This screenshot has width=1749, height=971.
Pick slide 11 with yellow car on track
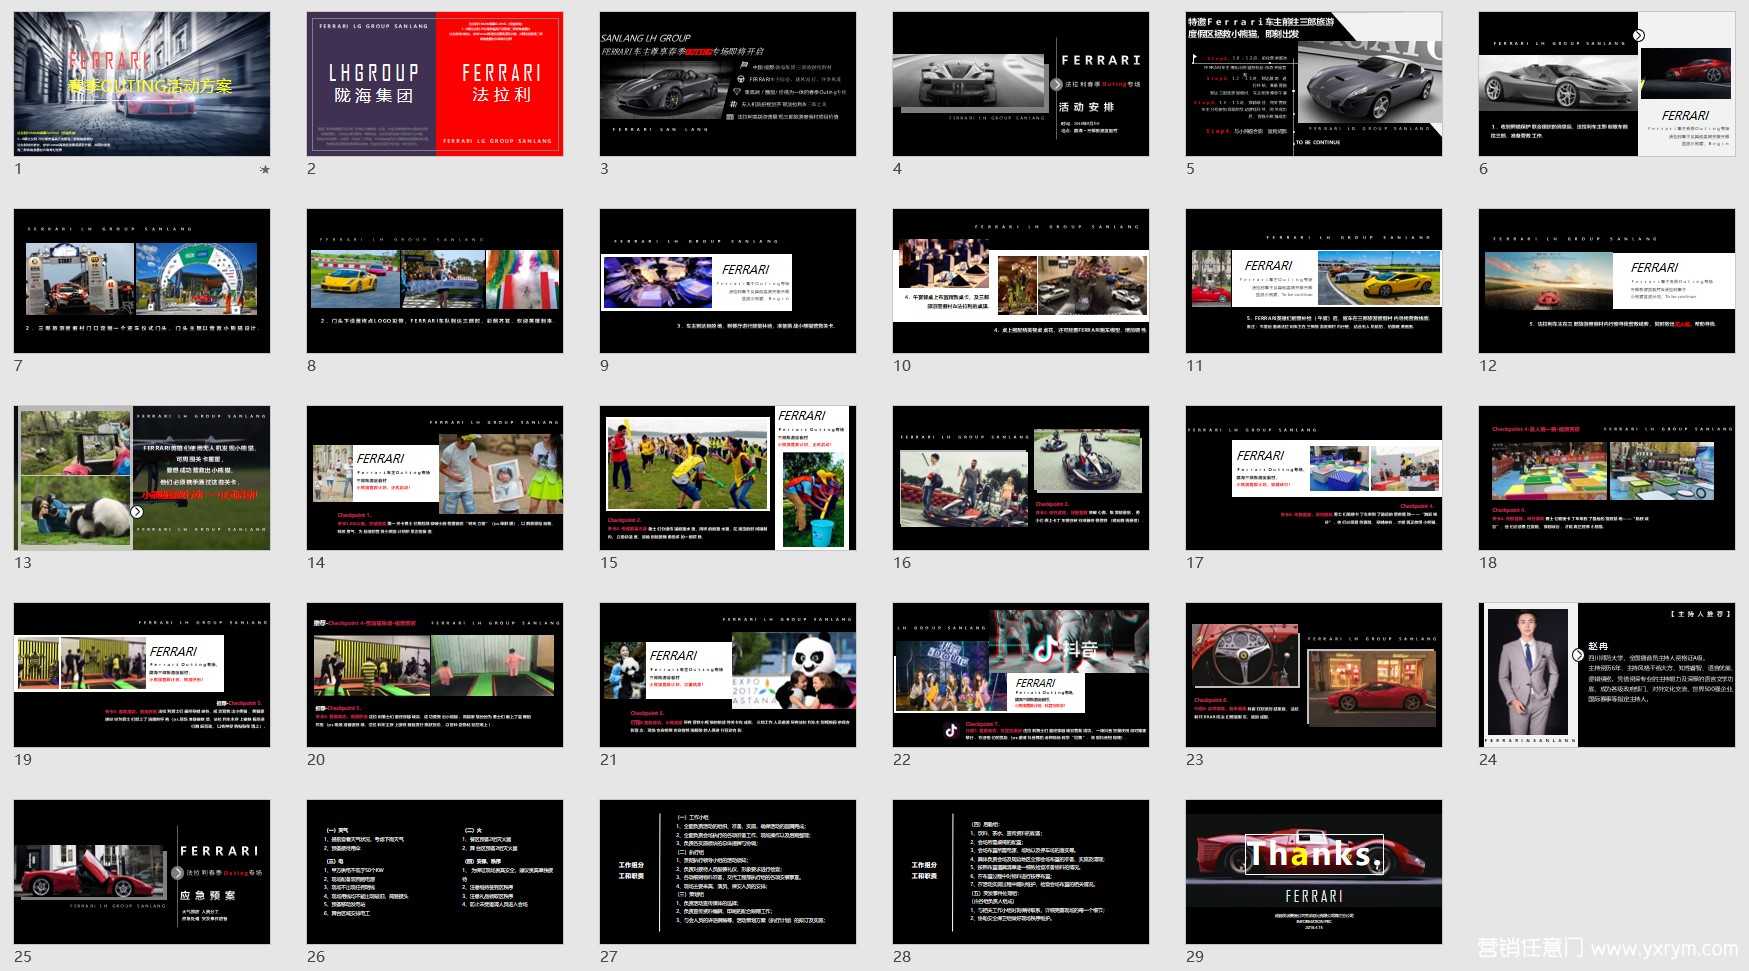[1314, 281]
